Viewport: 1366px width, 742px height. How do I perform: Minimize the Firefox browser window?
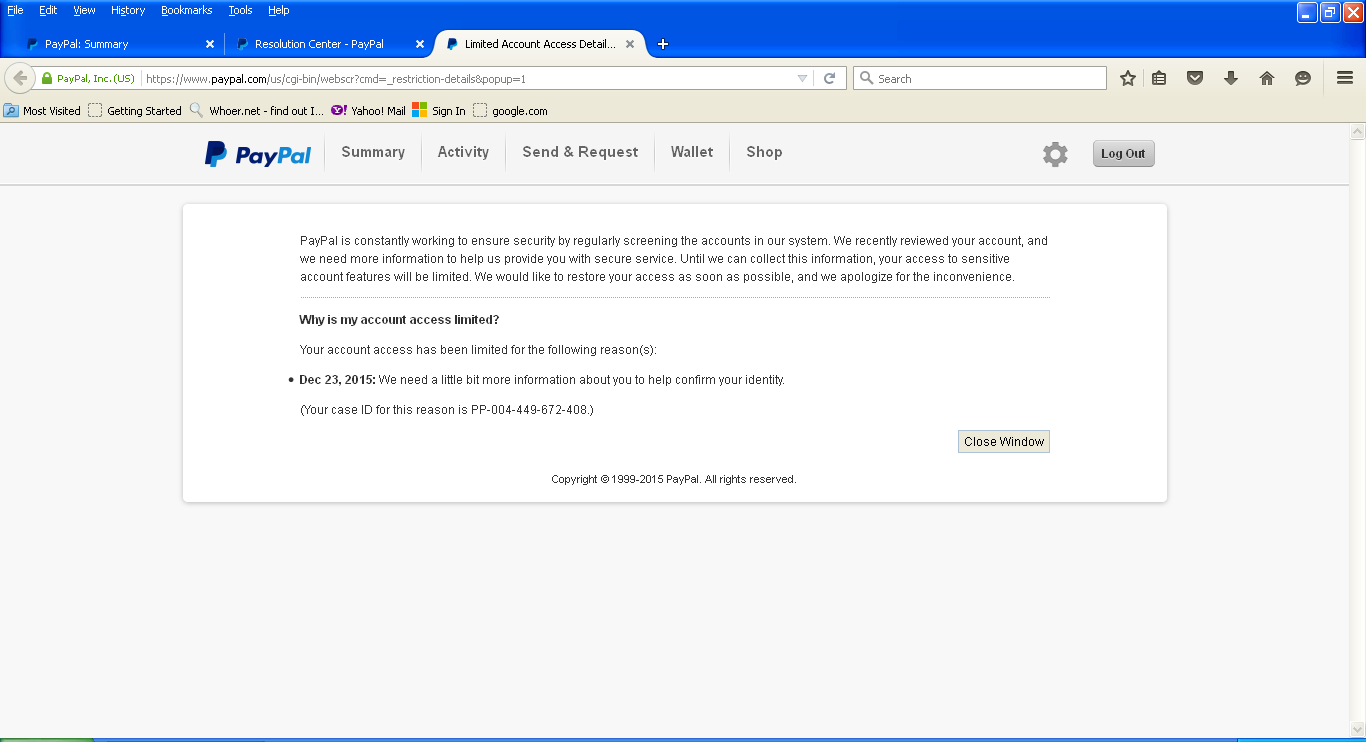1307,12
